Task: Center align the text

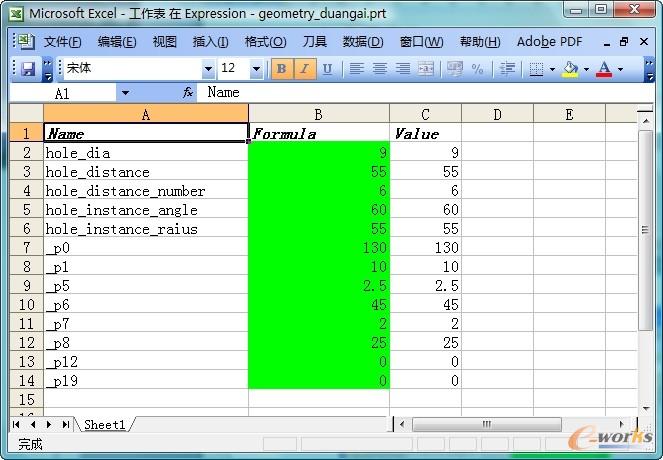Action: (380, 69)
